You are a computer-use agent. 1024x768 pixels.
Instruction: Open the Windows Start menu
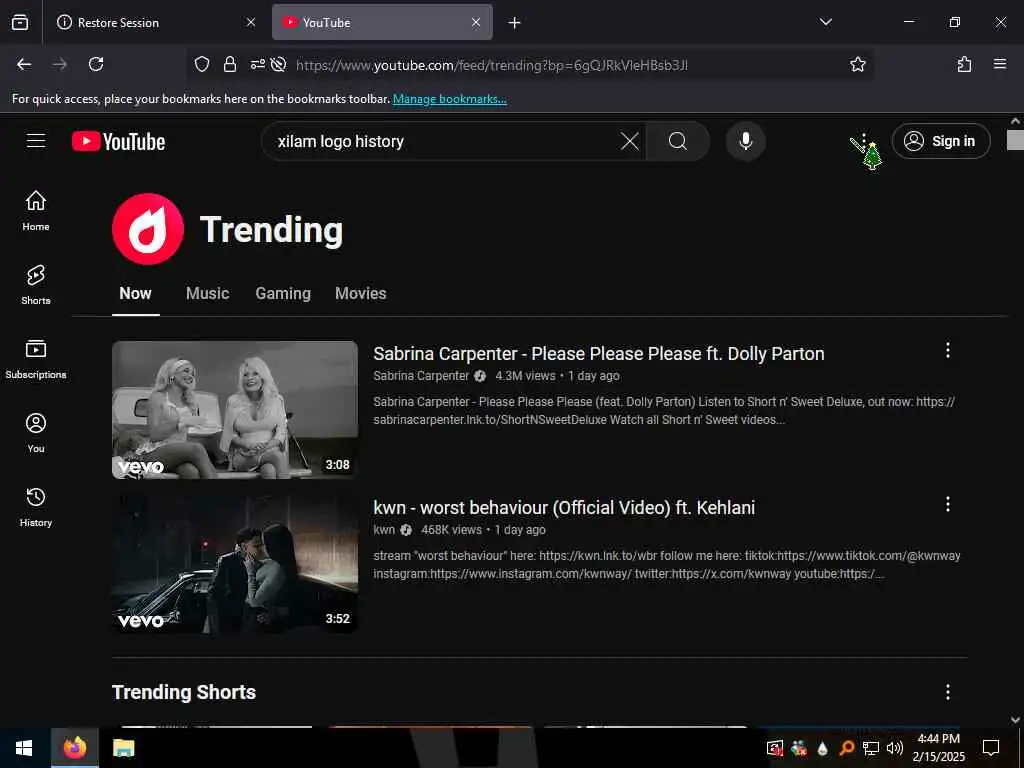(24, 748)
